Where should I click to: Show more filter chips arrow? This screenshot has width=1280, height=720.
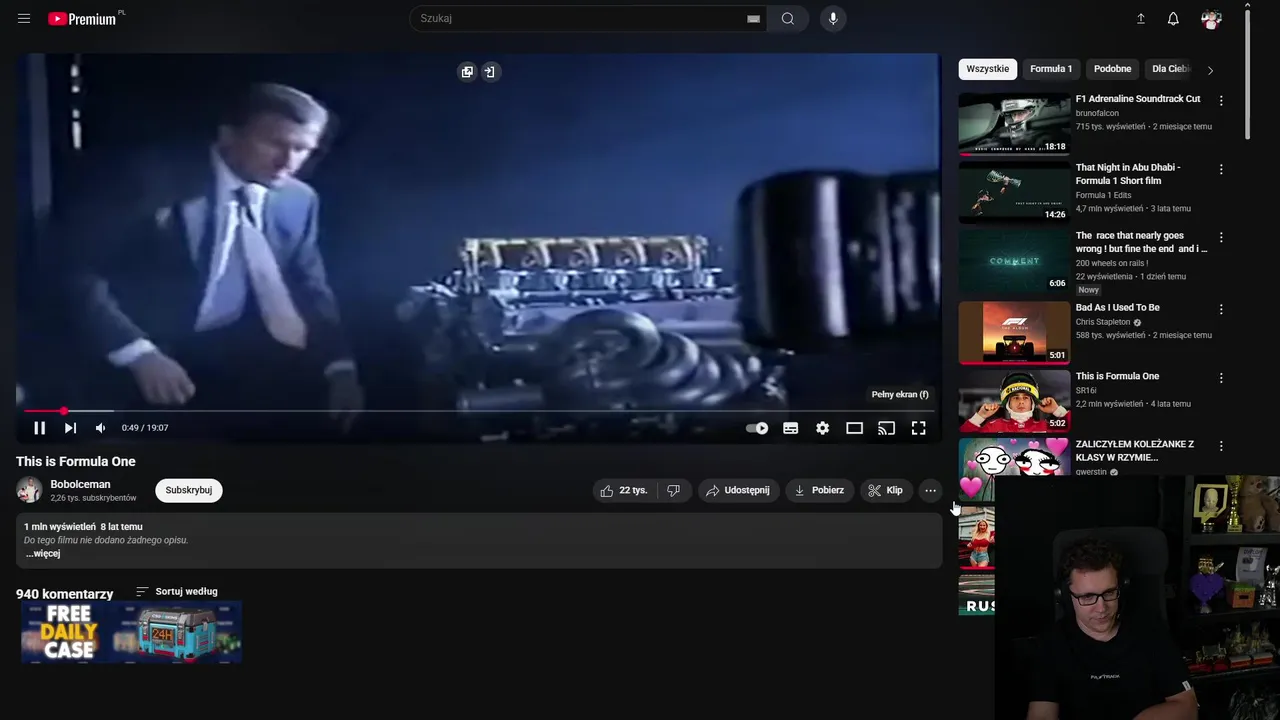click(x=1210, y=70)
